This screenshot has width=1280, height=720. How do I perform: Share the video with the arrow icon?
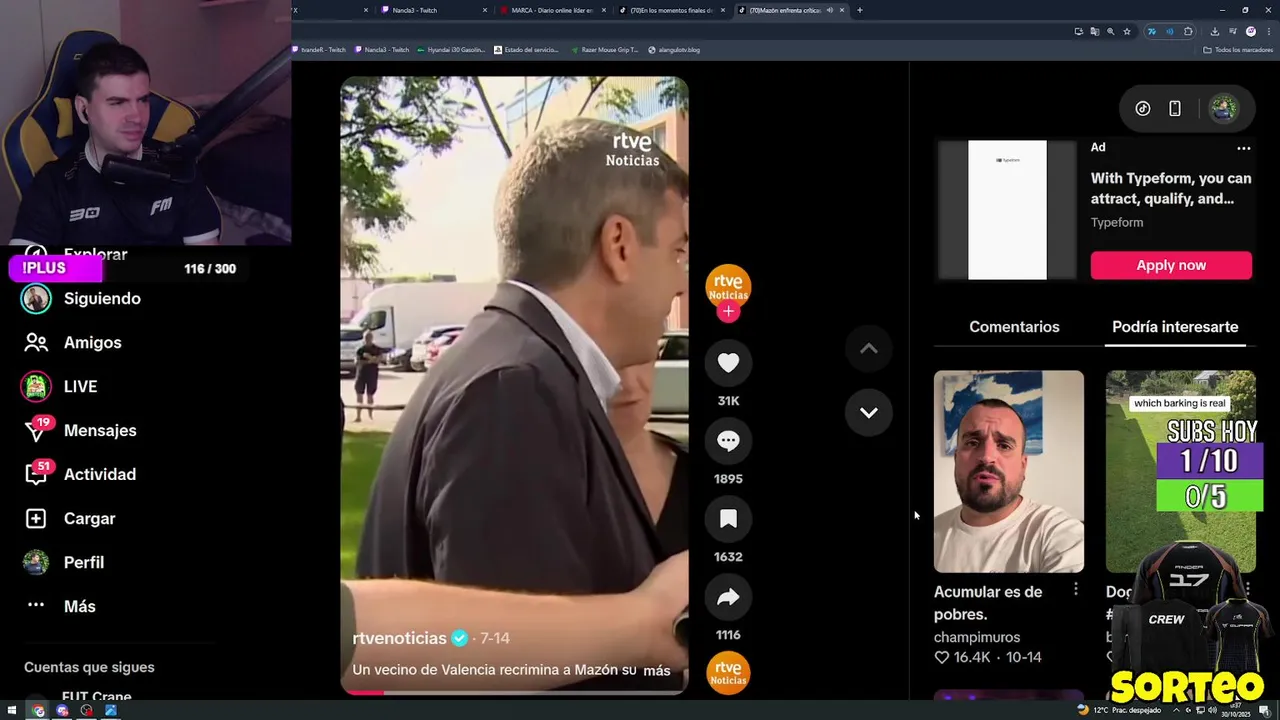[x=728, y=597]
